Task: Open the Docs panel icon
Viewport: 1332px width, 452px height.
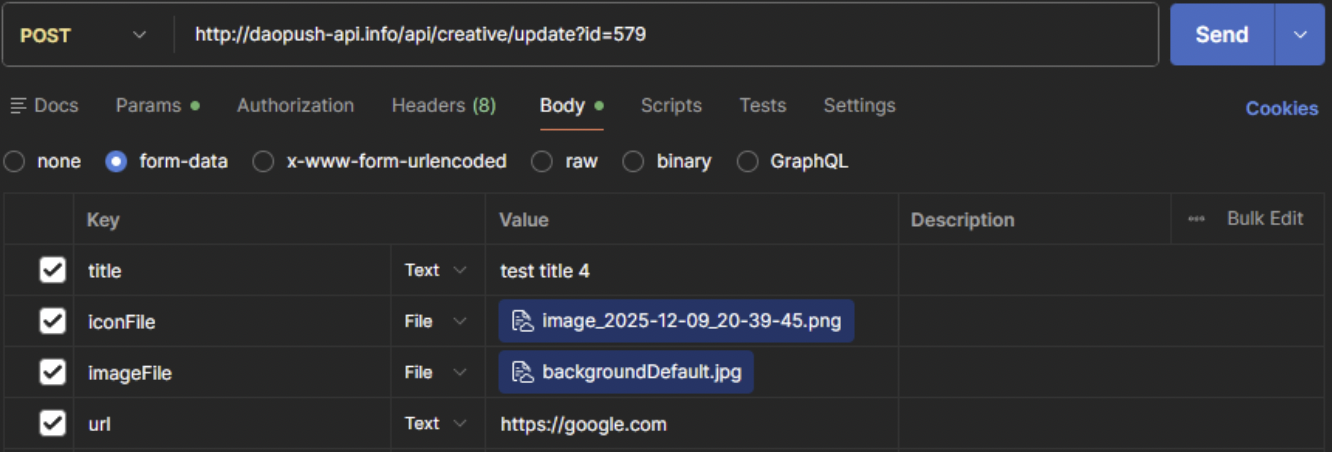Action: (x=17, y=106)
